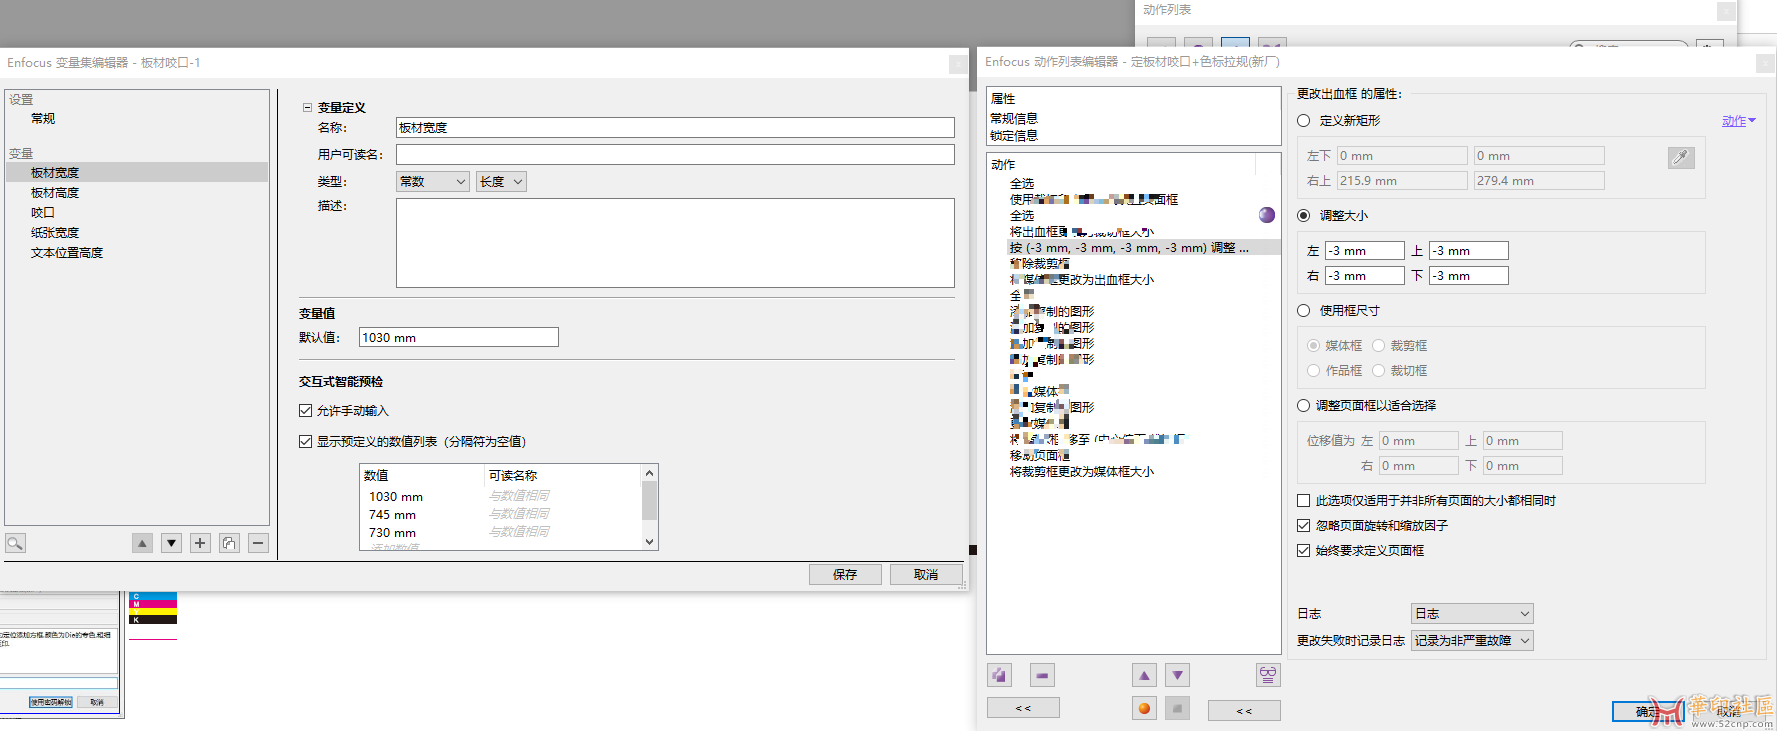Select the 定义新矩形 radio button
1777x731 pixels.
(x=1304, y=121)
